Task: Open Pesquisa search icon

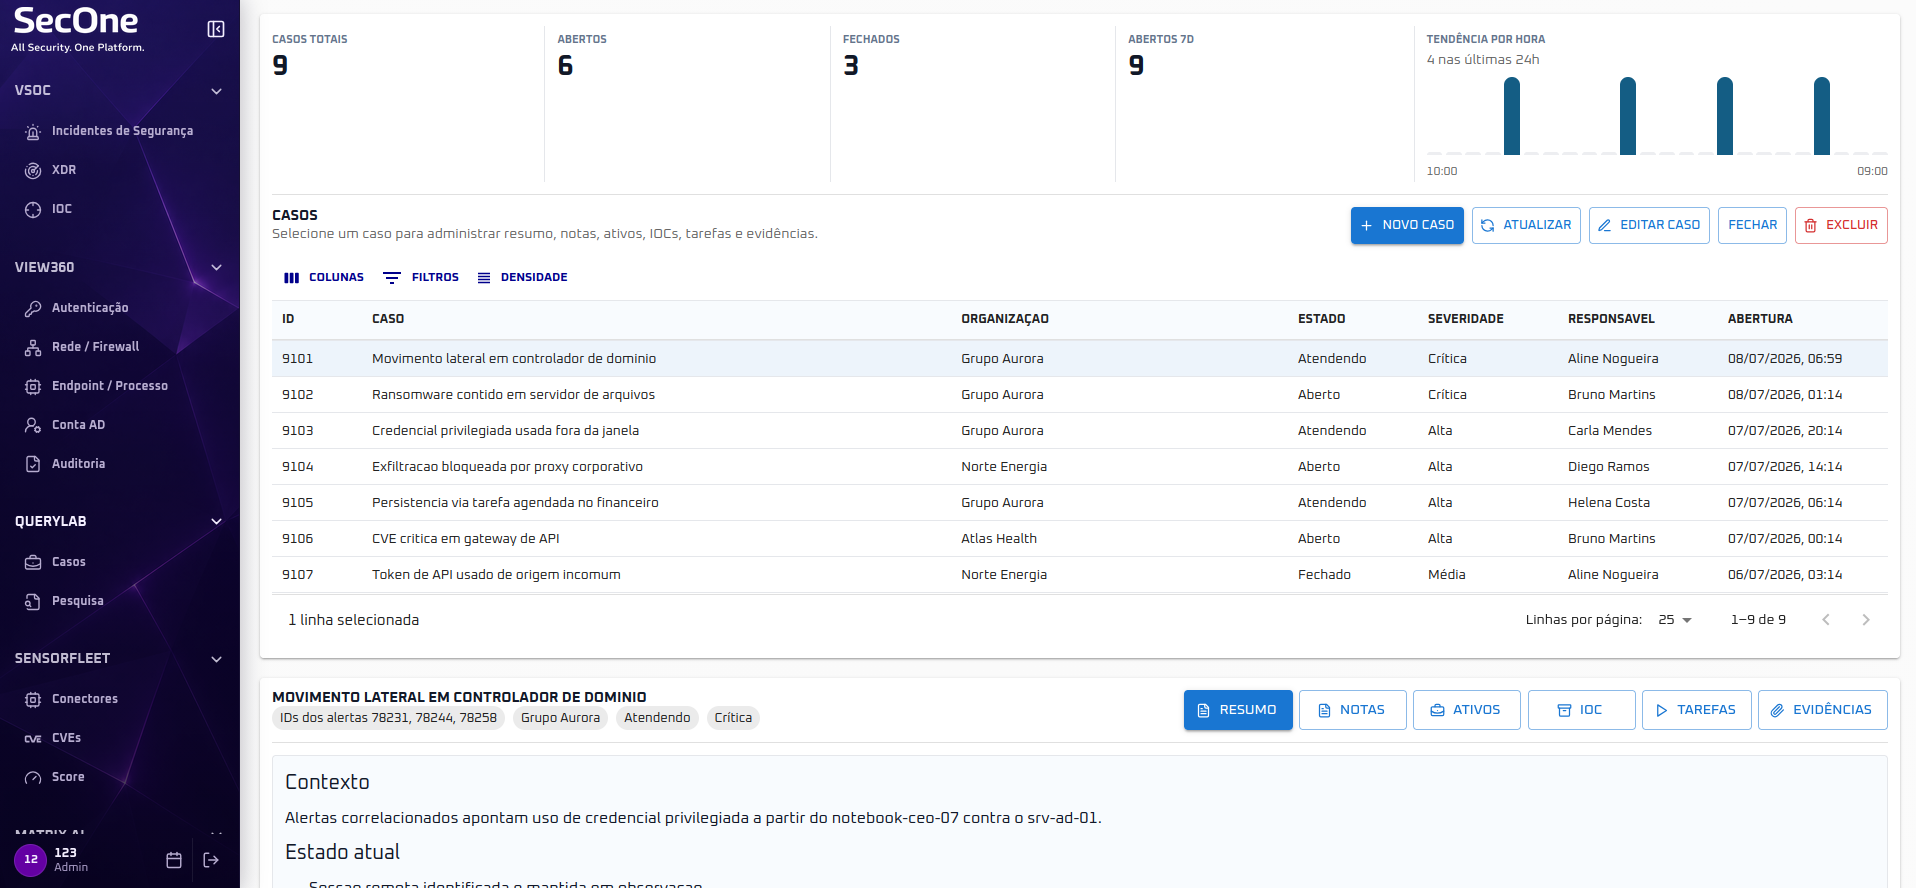Action: tap(33, 601)
